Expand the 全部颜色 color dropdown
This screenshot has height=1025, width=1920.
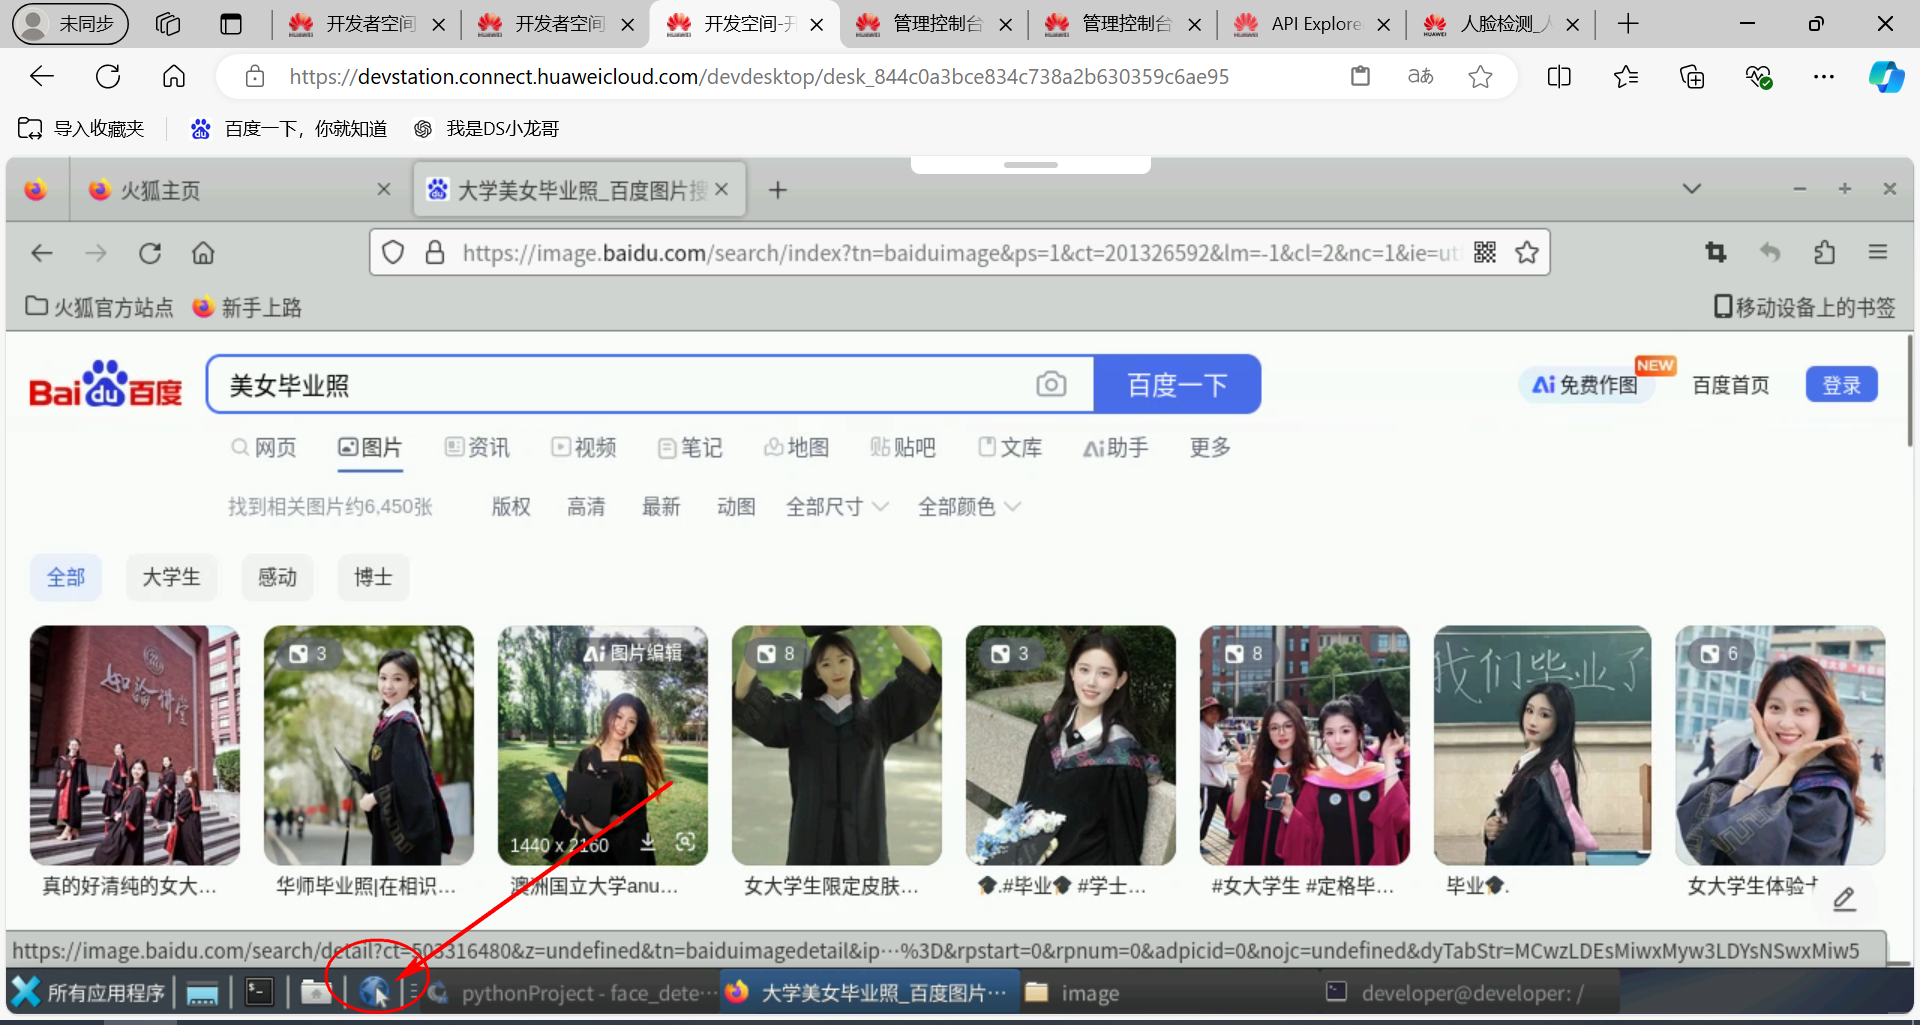969,507
